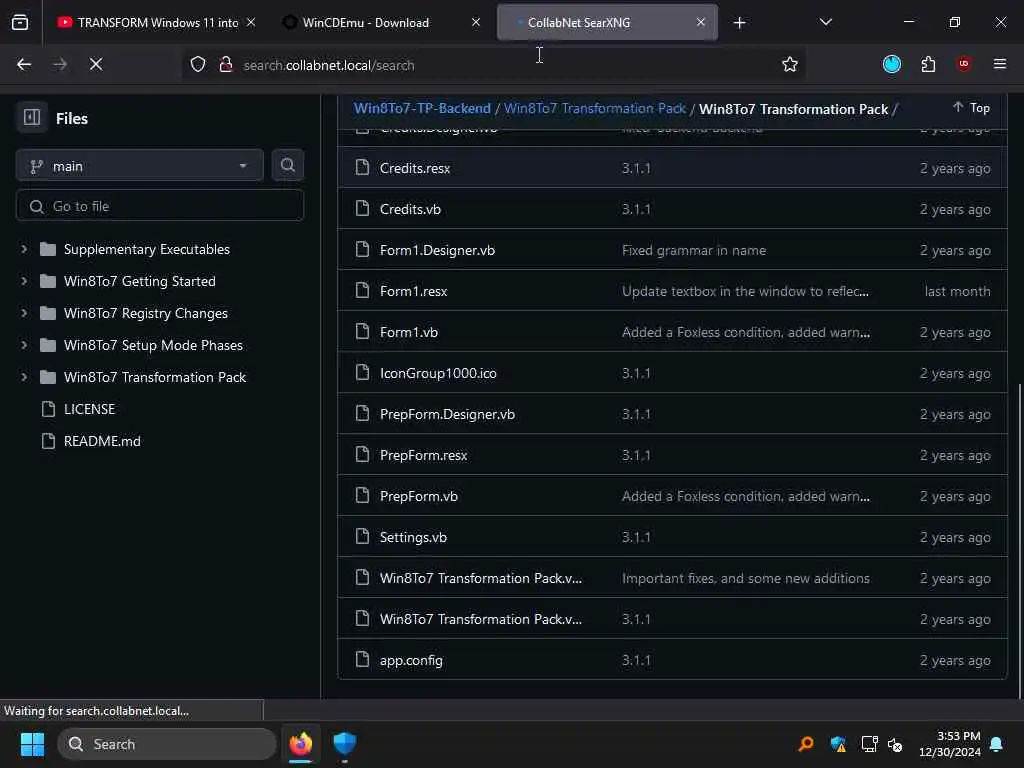Open 'Fixed grammar in name' commit message

point(694,250)
